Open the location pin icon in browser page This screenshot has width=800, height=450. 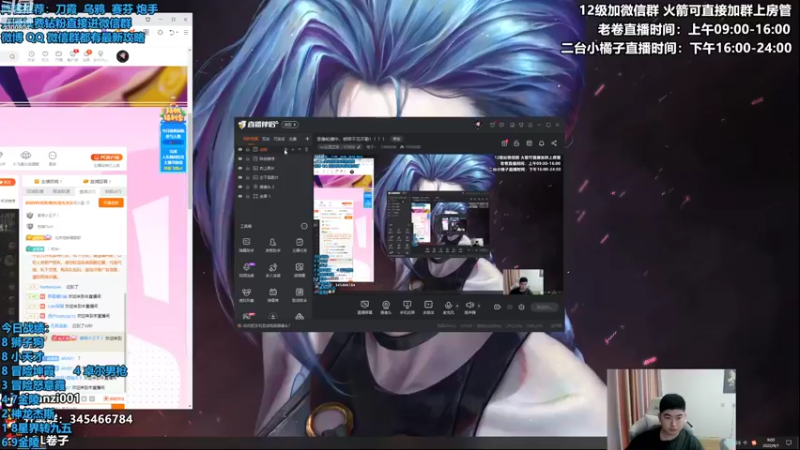click(101, 56)
